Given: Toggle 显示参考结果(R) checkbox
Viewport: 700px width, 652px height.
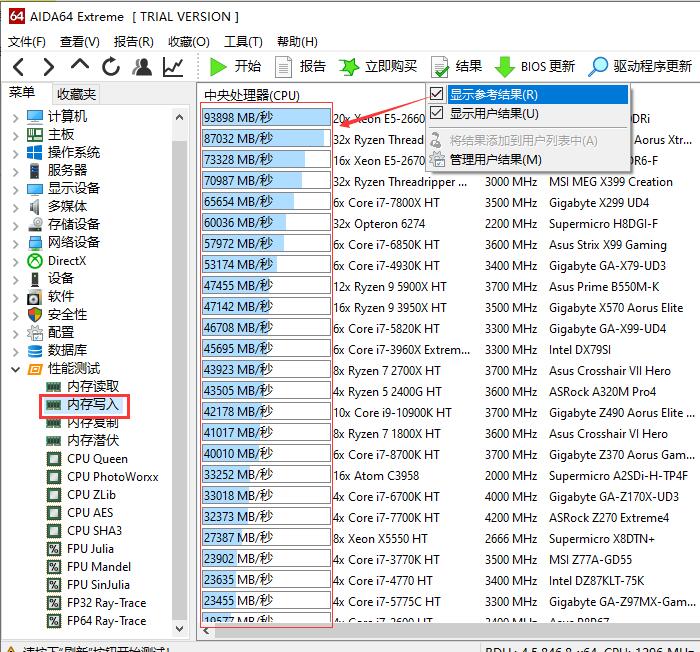Looking at the screenshot, I should click(x=437, y=95).
